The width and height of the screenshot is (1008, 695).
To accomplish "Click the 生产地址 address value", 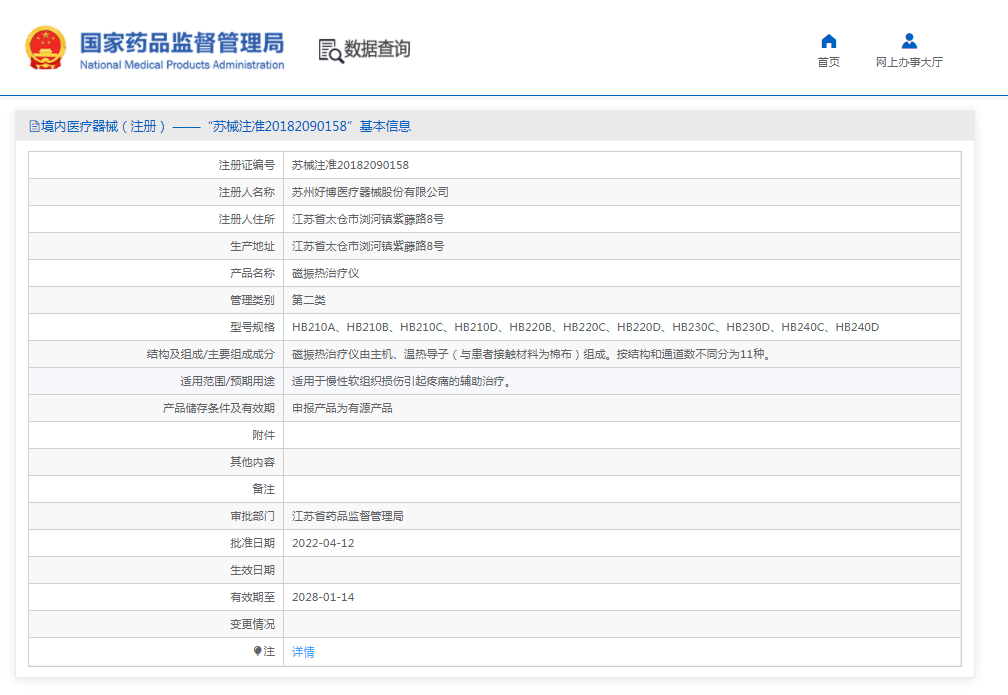I will [368, 246].
